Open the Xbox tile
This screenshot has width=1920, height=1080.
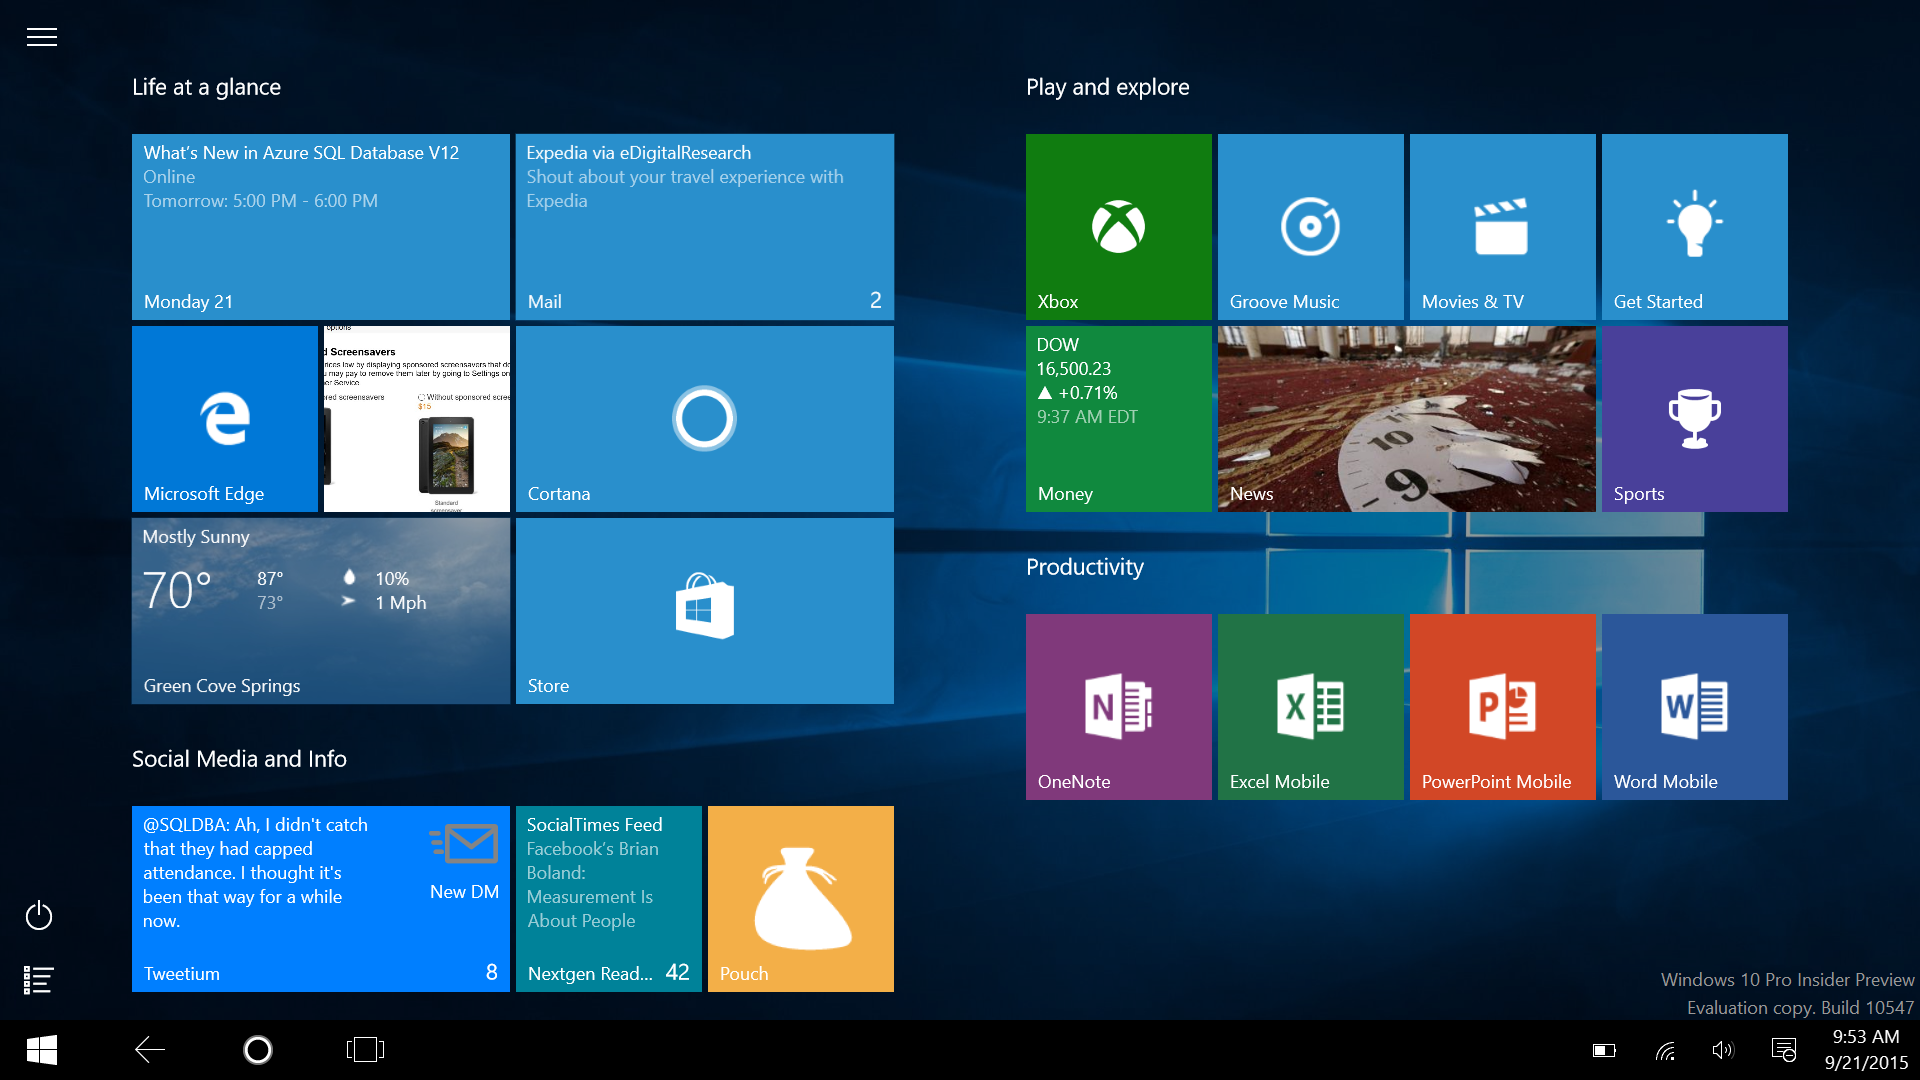[1118, 227]
